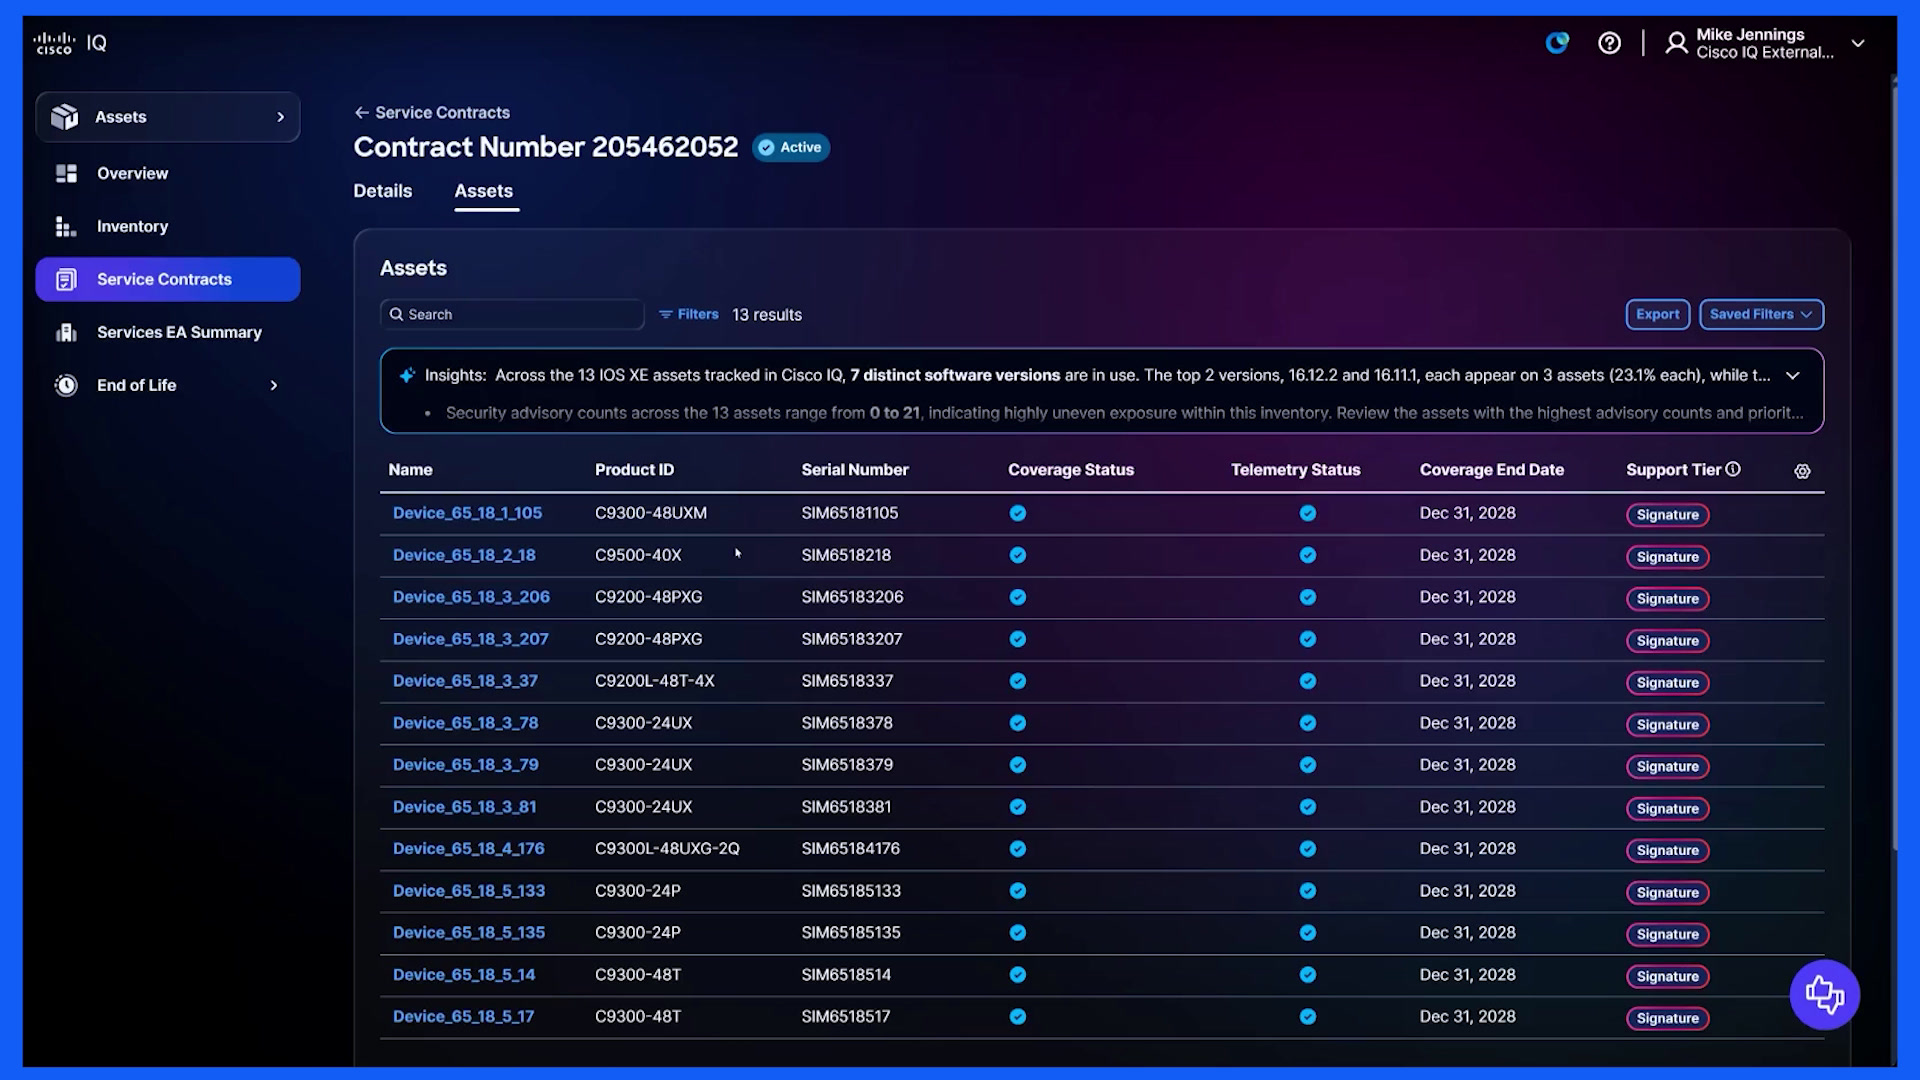Click the Active contract status badge
Image resolution: width=1920 pixels, height=1080 pixels.
point(791,147)
